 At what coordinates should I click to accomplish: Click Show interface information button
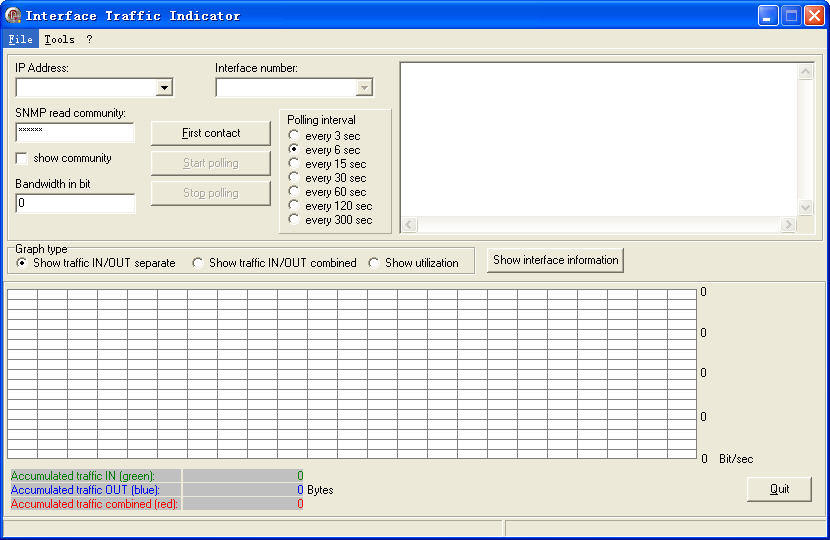[555, 260]
